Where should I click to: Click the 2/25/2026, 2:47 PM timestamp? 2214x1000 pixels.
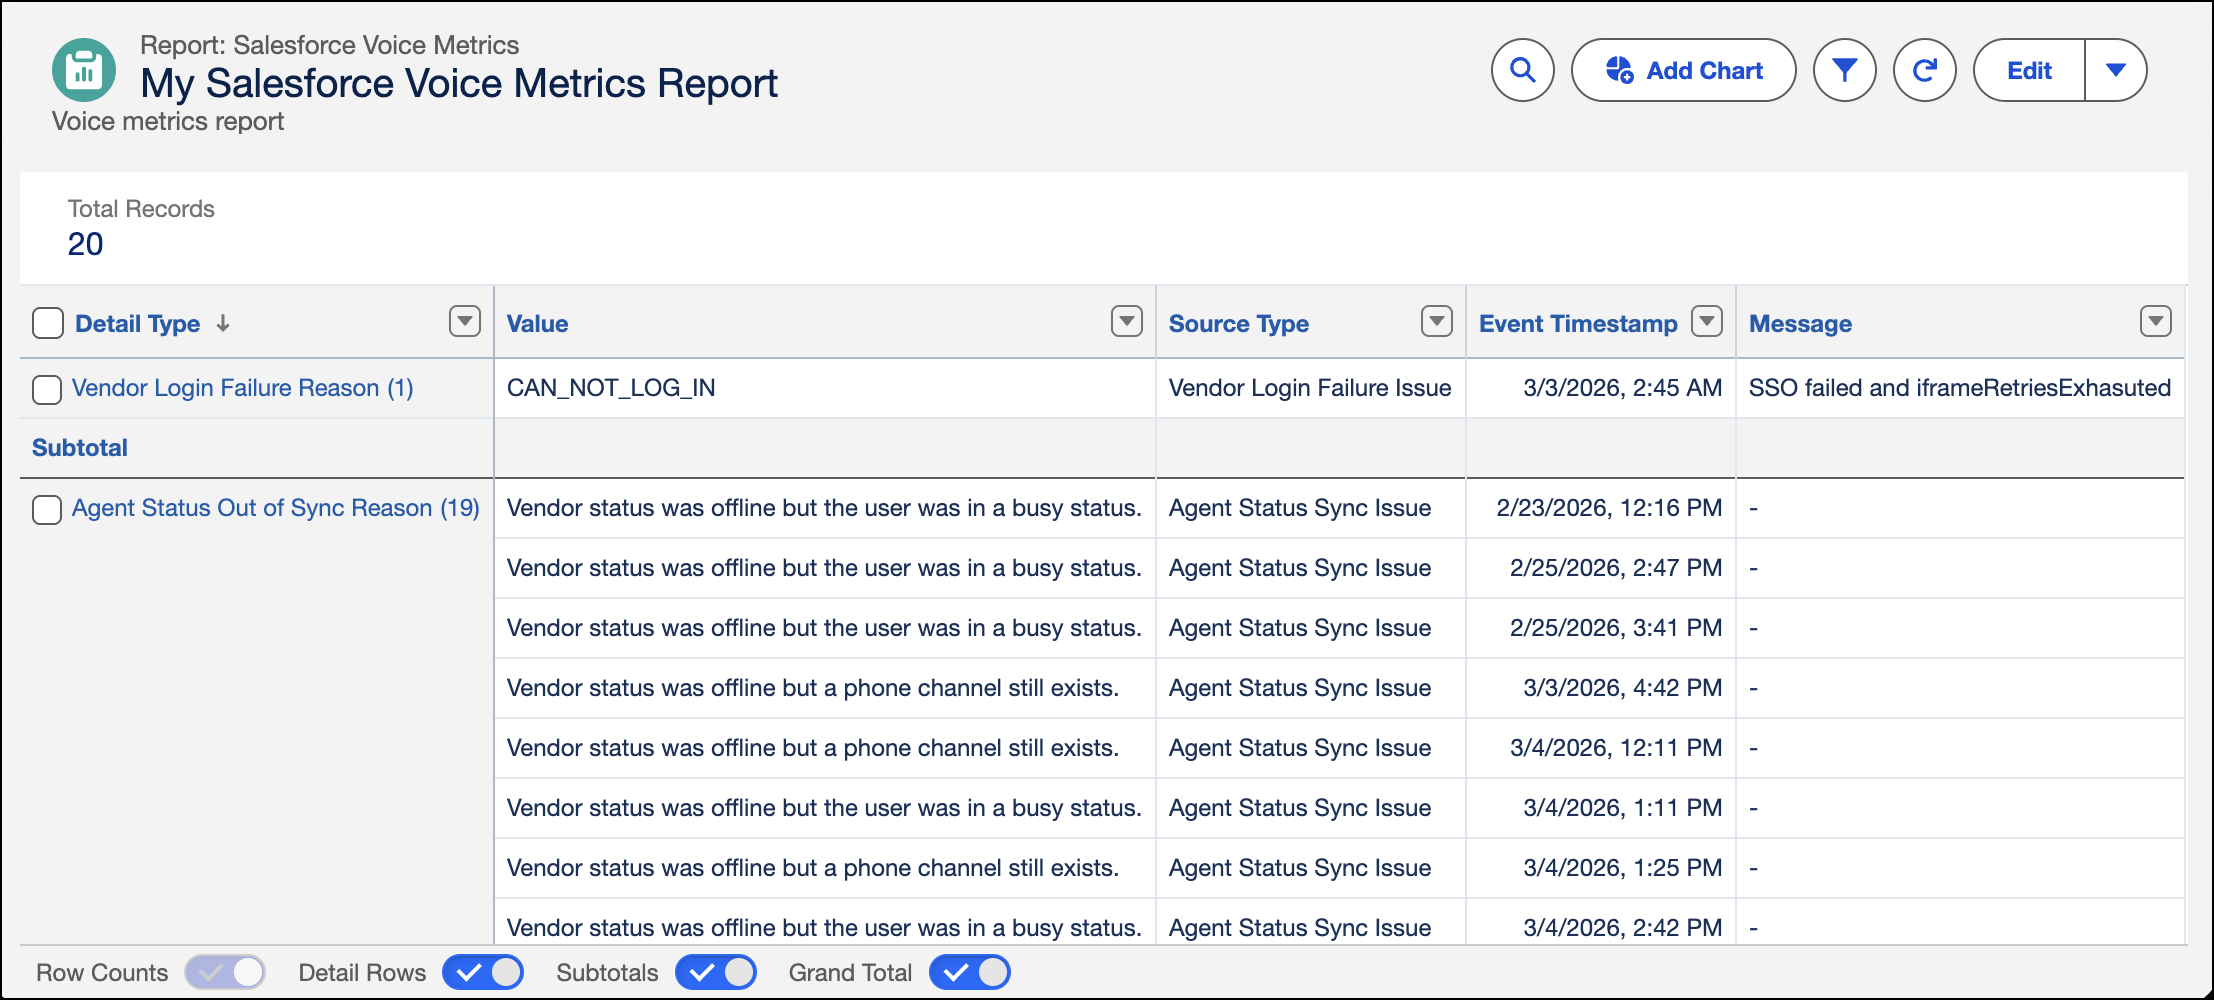[1616, 568]
